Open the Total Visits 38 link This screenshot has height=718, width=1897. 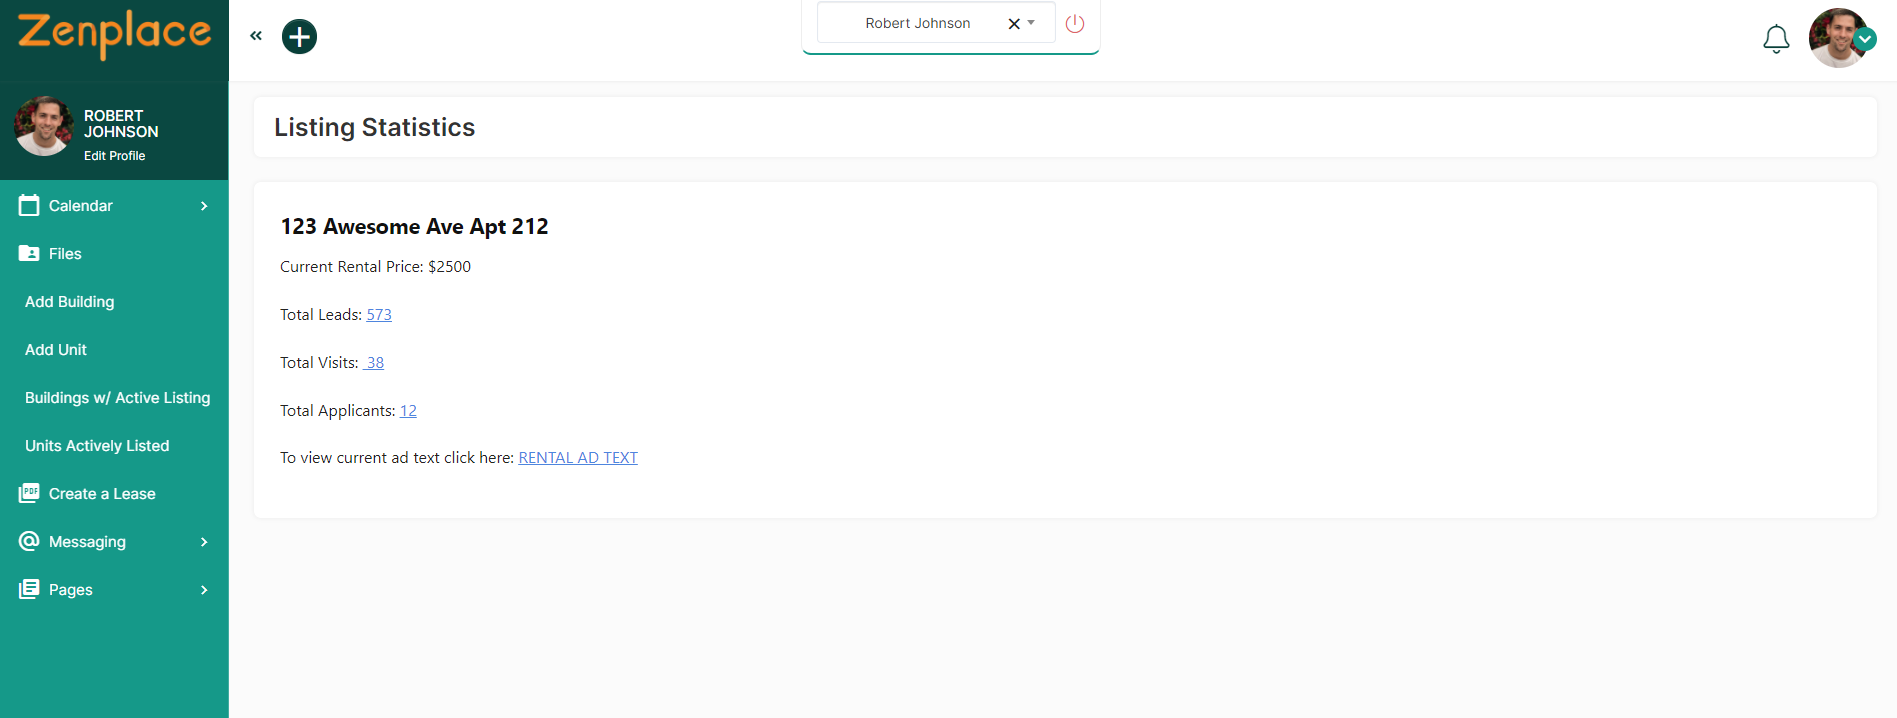click(x=373, y=362)
